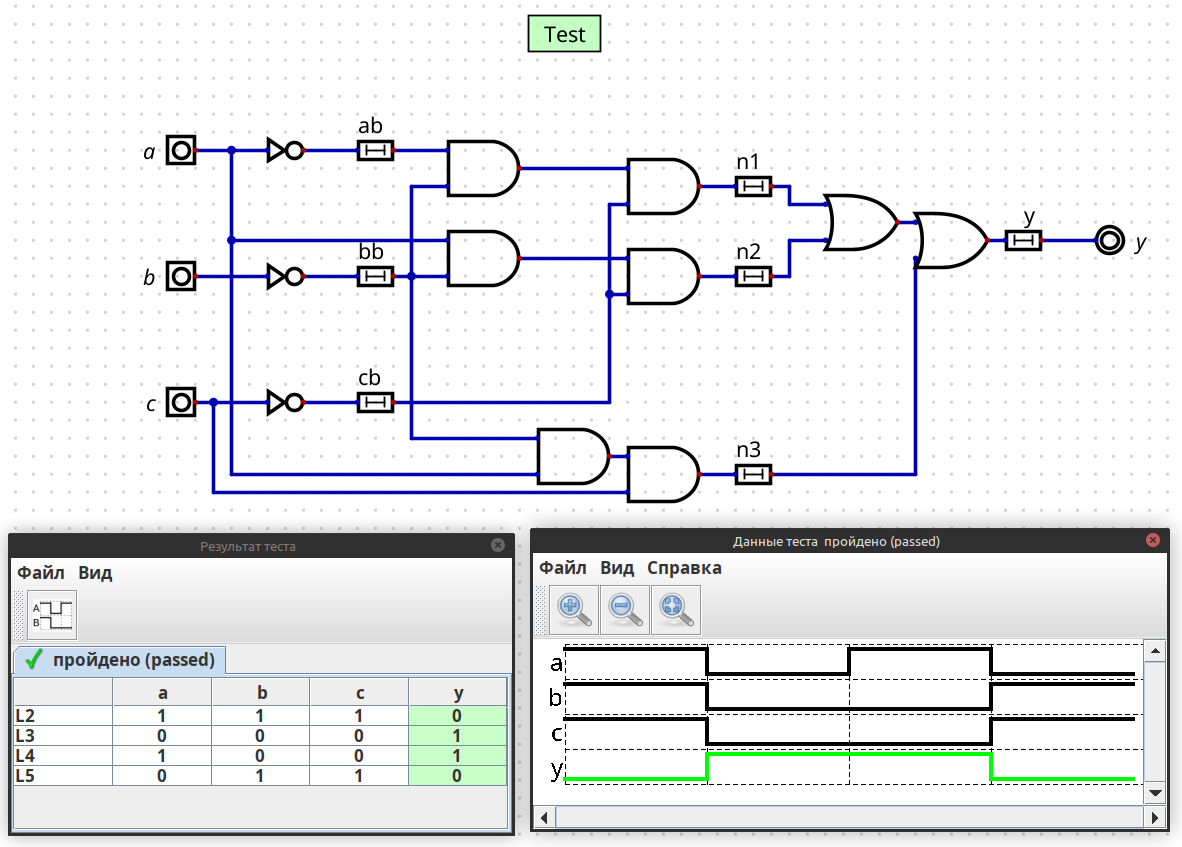Viewport: 1182px width, 847px height.
Task: Click column header a in results table
Action: (x=162, y=693)
